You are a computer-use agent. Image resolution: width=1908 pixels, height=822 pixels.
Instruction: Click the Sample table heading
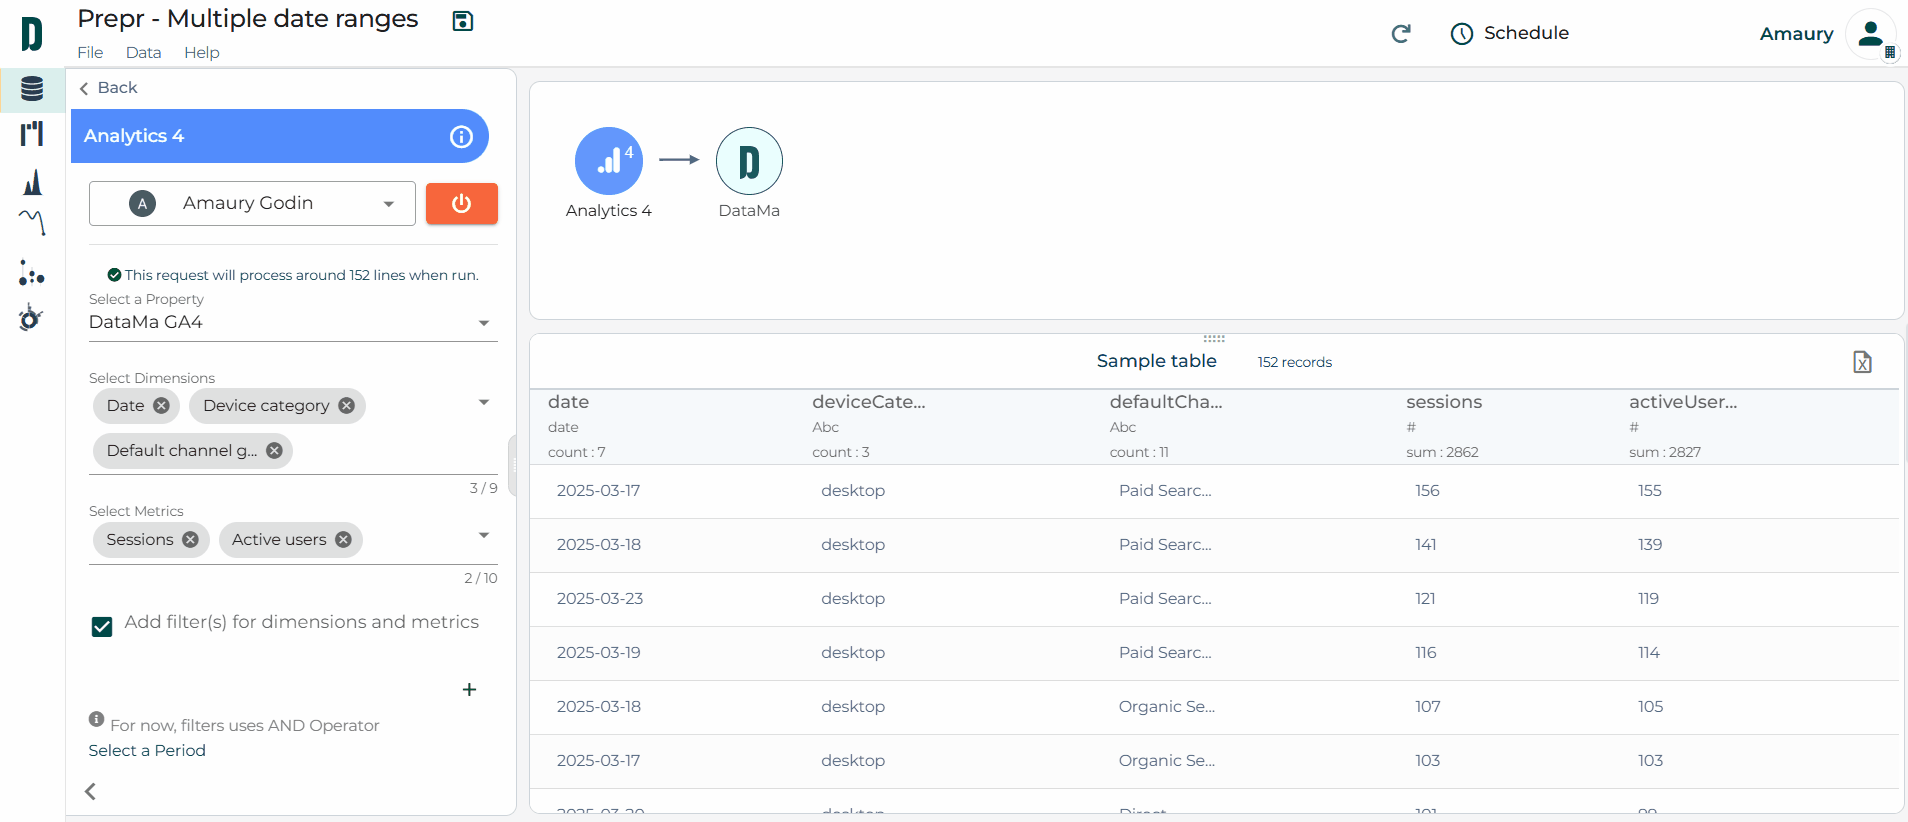(1157, 361)
